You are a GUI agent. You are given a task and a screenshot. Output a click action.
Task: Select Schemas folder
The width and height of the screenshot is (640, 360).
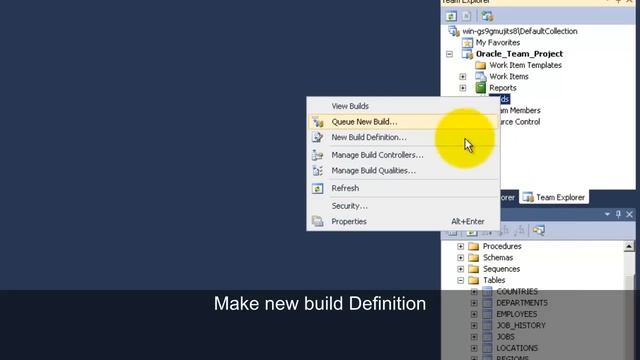(498, 258)
